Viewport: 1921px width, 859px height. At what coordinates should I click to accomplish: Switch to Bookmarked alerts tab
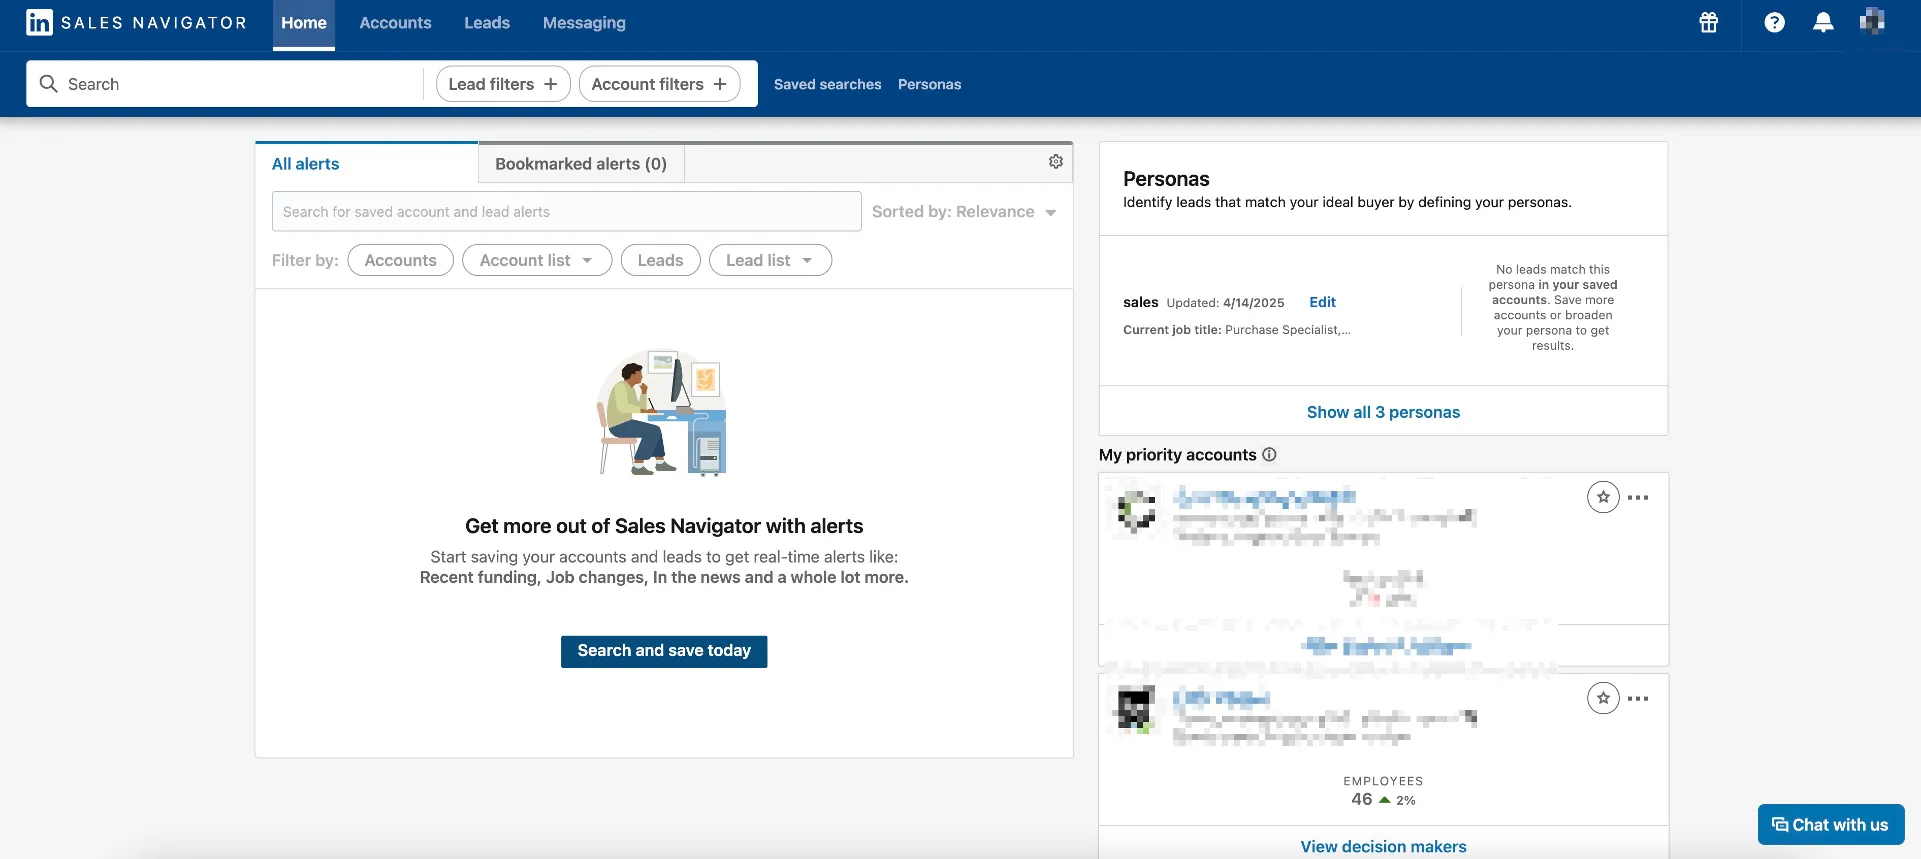[581, 163]
